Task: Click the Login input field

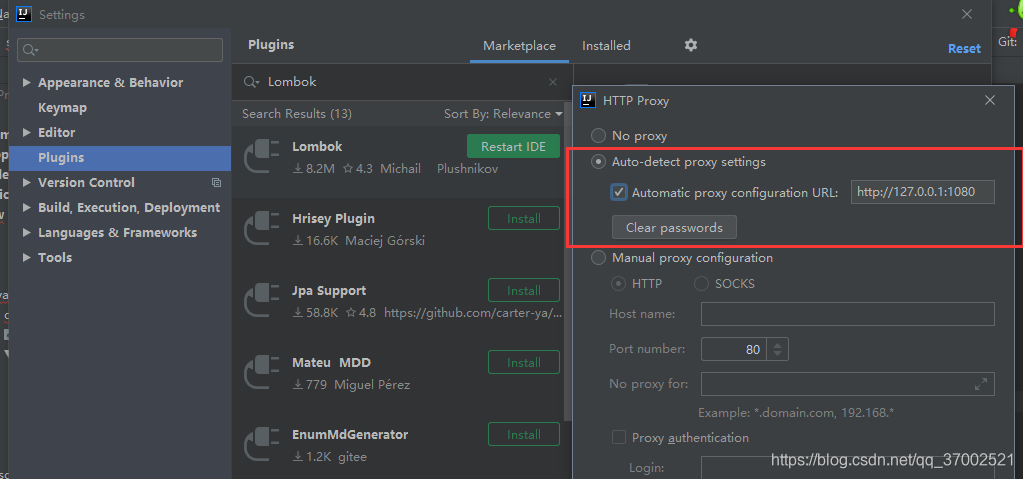Action: 847,468
